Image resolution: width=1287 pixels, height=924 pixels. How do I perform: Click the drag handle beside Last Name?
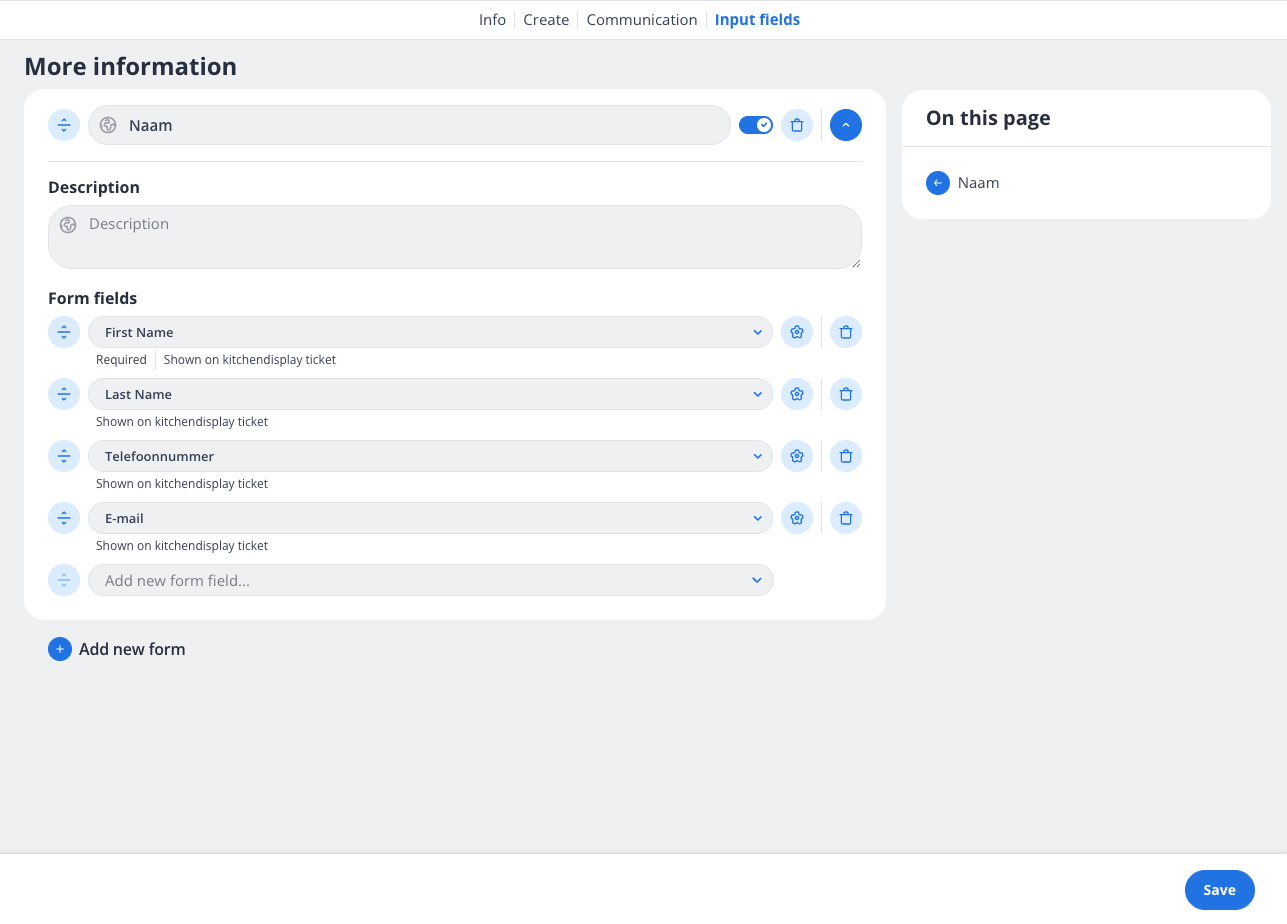63,393
